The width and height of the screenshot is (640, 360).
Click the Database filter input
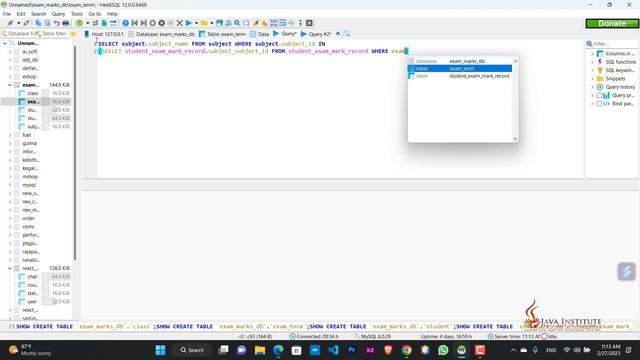(17, 34)
